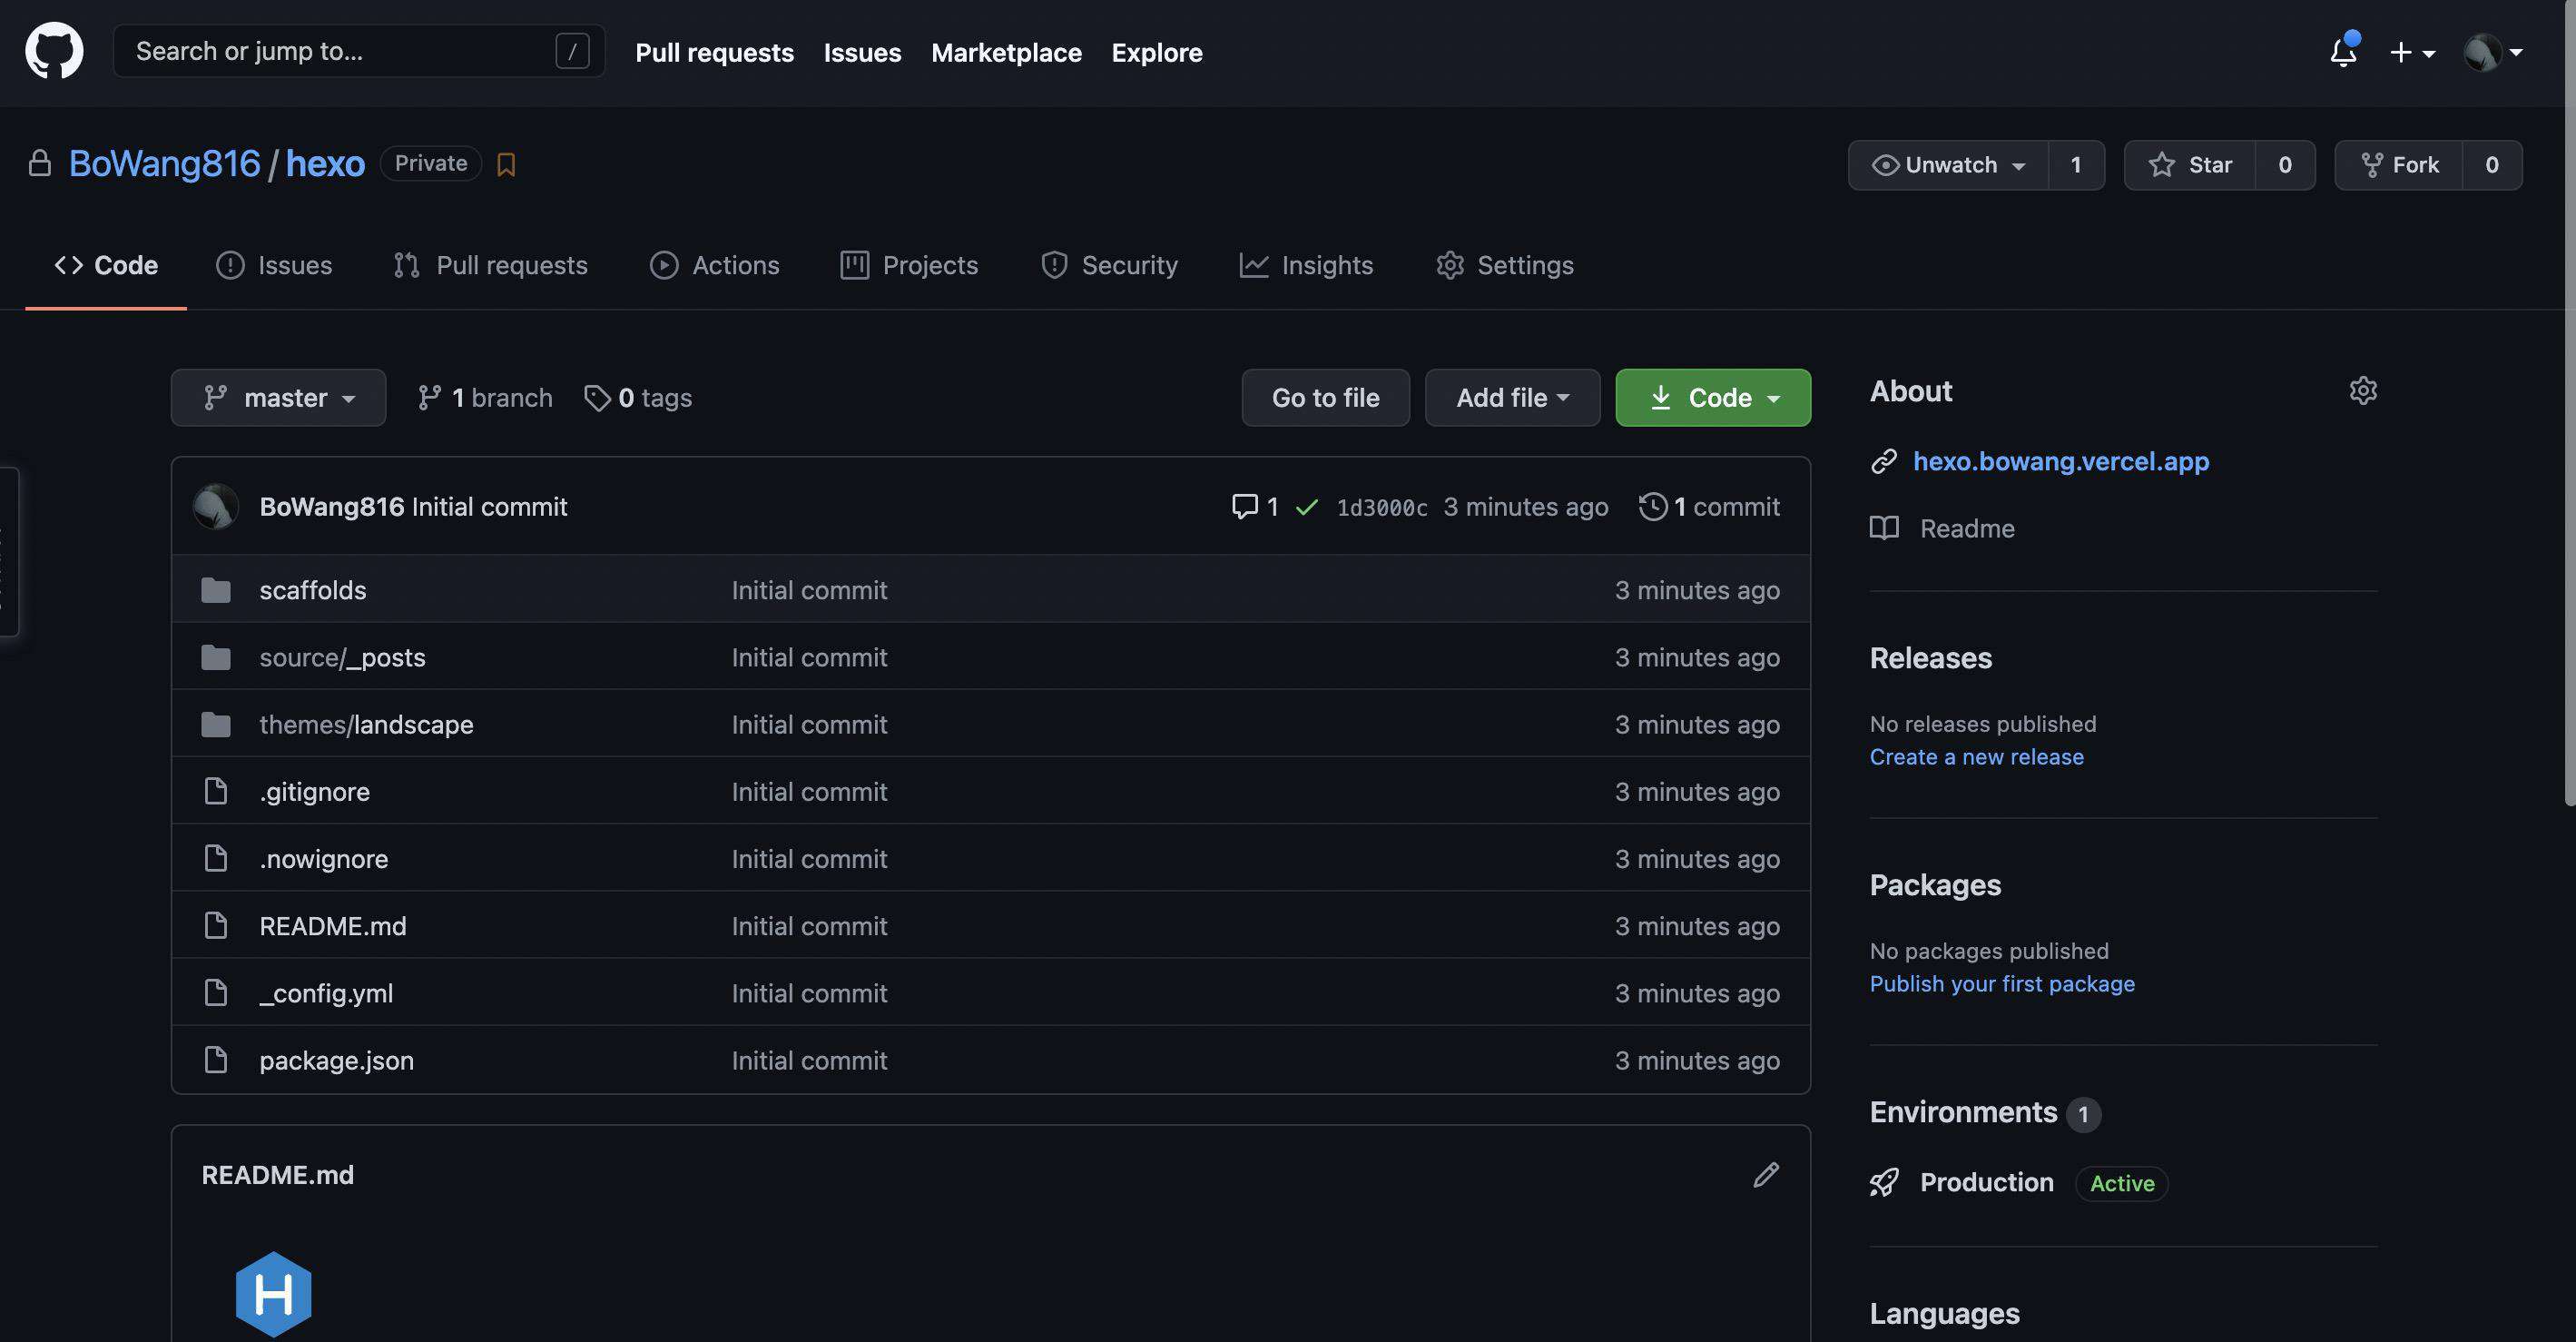
Task: Select the Code tab
Action: click(106, 265)
